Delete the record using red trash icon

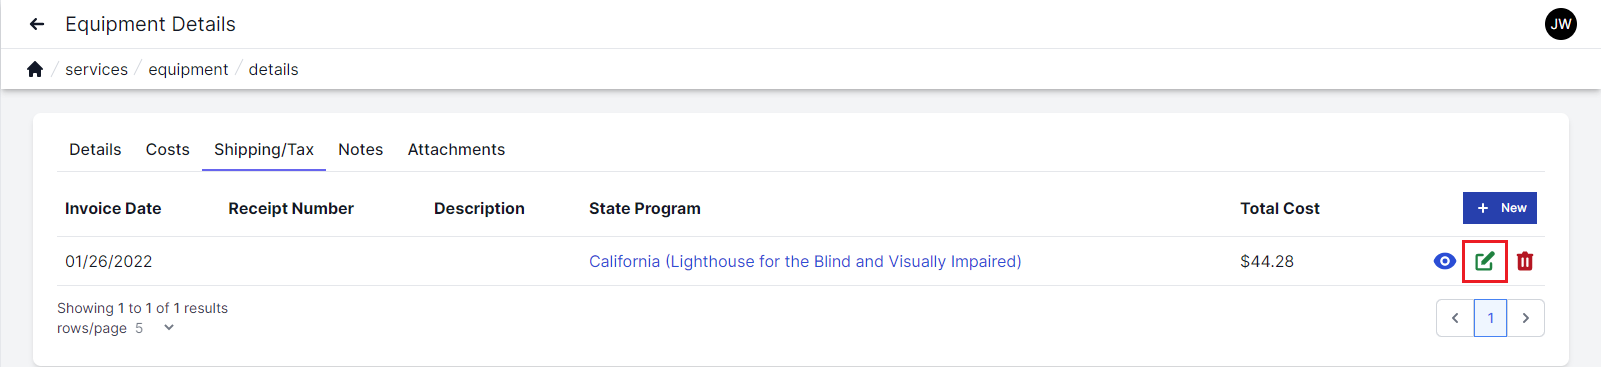point(1525,261)
